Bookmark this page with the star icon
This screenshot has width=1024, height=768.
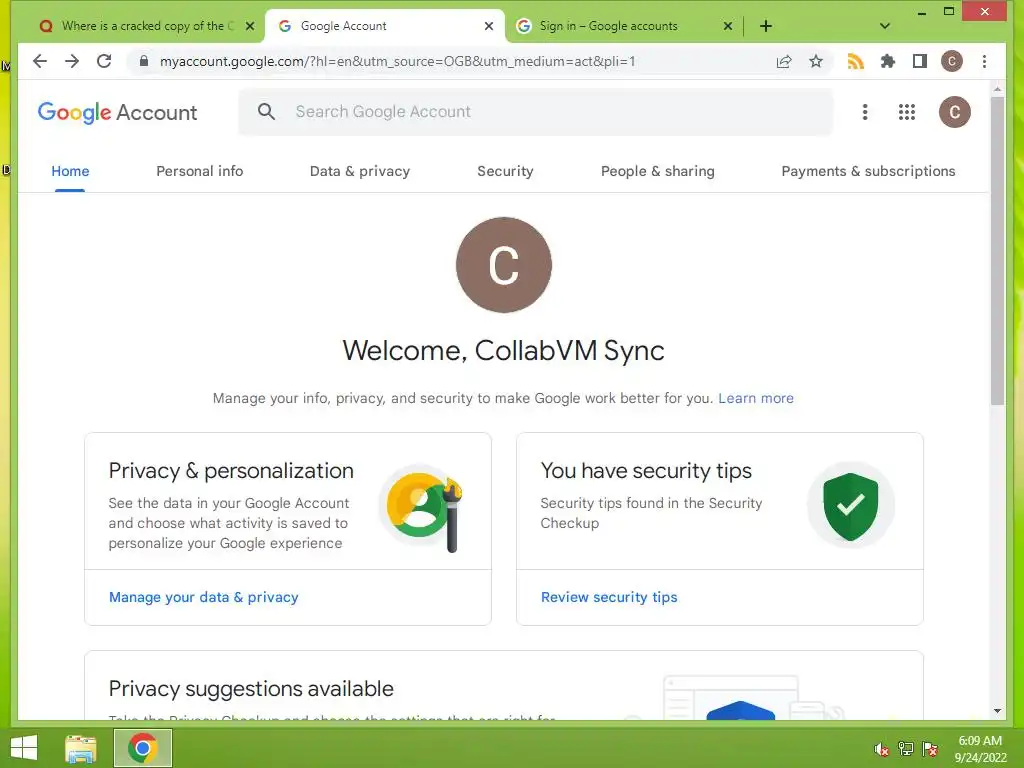click(x=816, y=61)
